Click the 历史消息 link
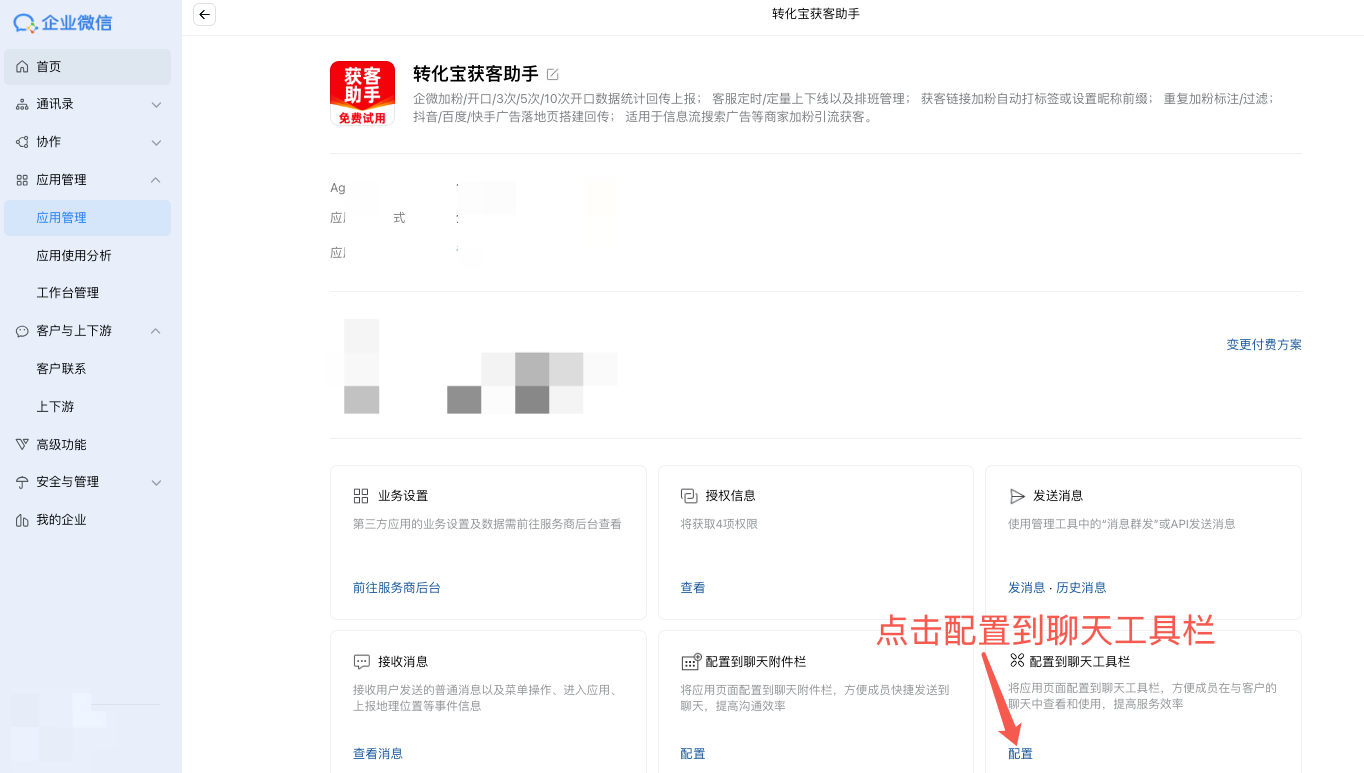The height and width of the screenshot is (773, 1364). pyautogui.click(x=1081, y=588)
